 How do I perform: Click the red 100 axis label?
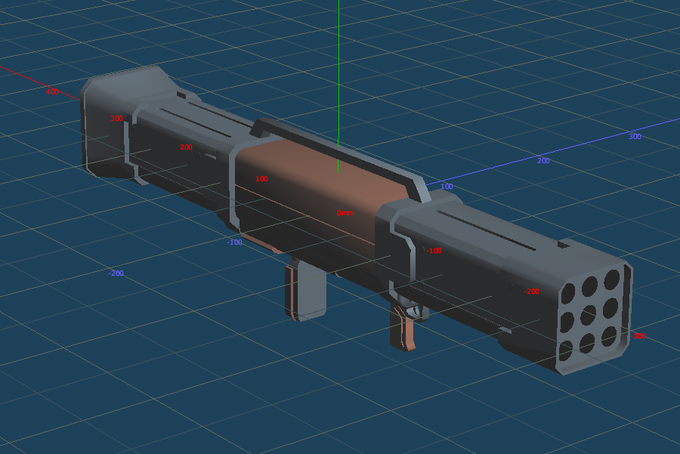tap(262, 179)
